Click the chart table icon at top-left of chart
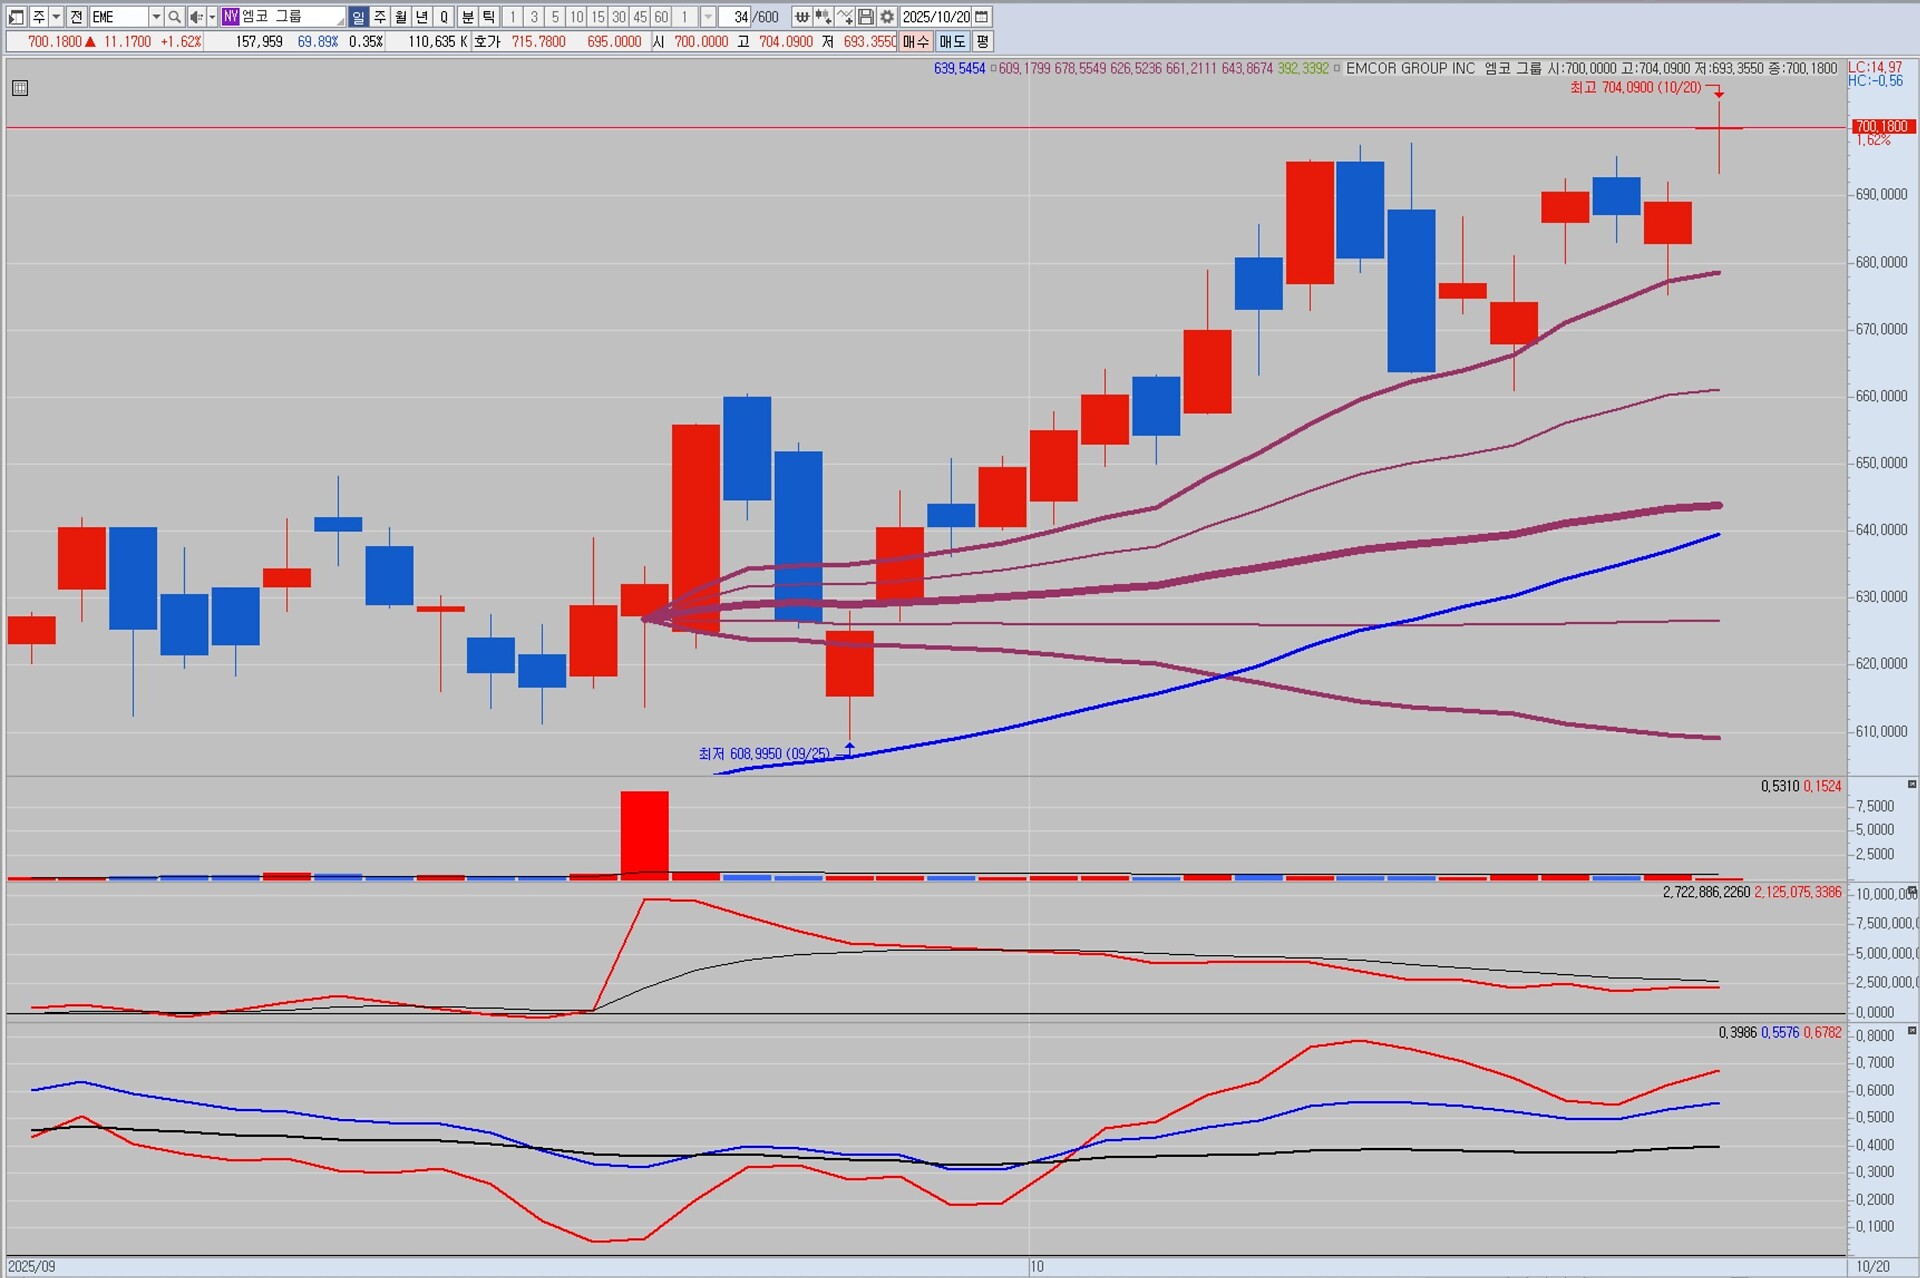1920x1278 pixels. tap(20, 88)
